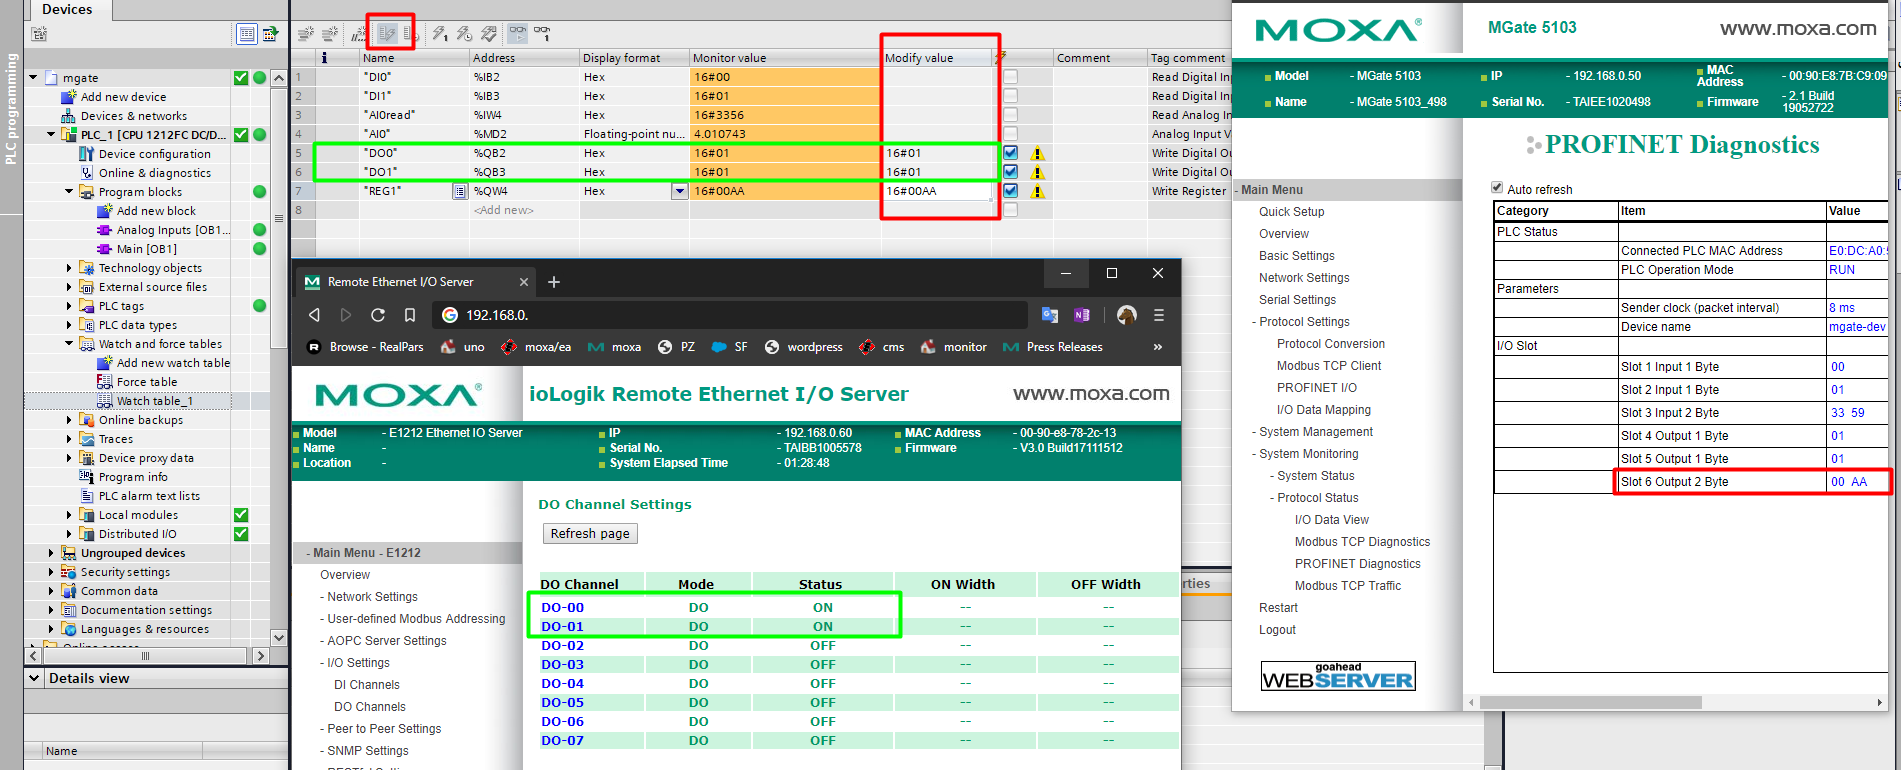Click the warning icon on the REG1 row
The width and height of the screenshot is (1901, 770).
click(x=1038, y=191)
